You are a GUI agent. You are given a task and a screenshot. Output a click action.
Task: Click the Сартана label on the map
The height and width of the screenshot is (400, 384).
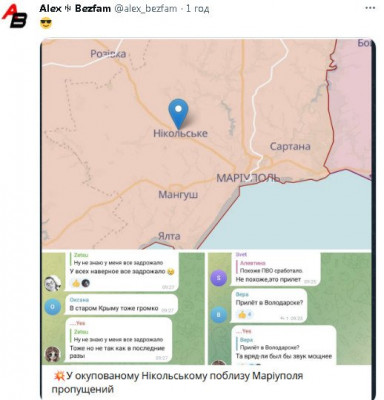290,146
